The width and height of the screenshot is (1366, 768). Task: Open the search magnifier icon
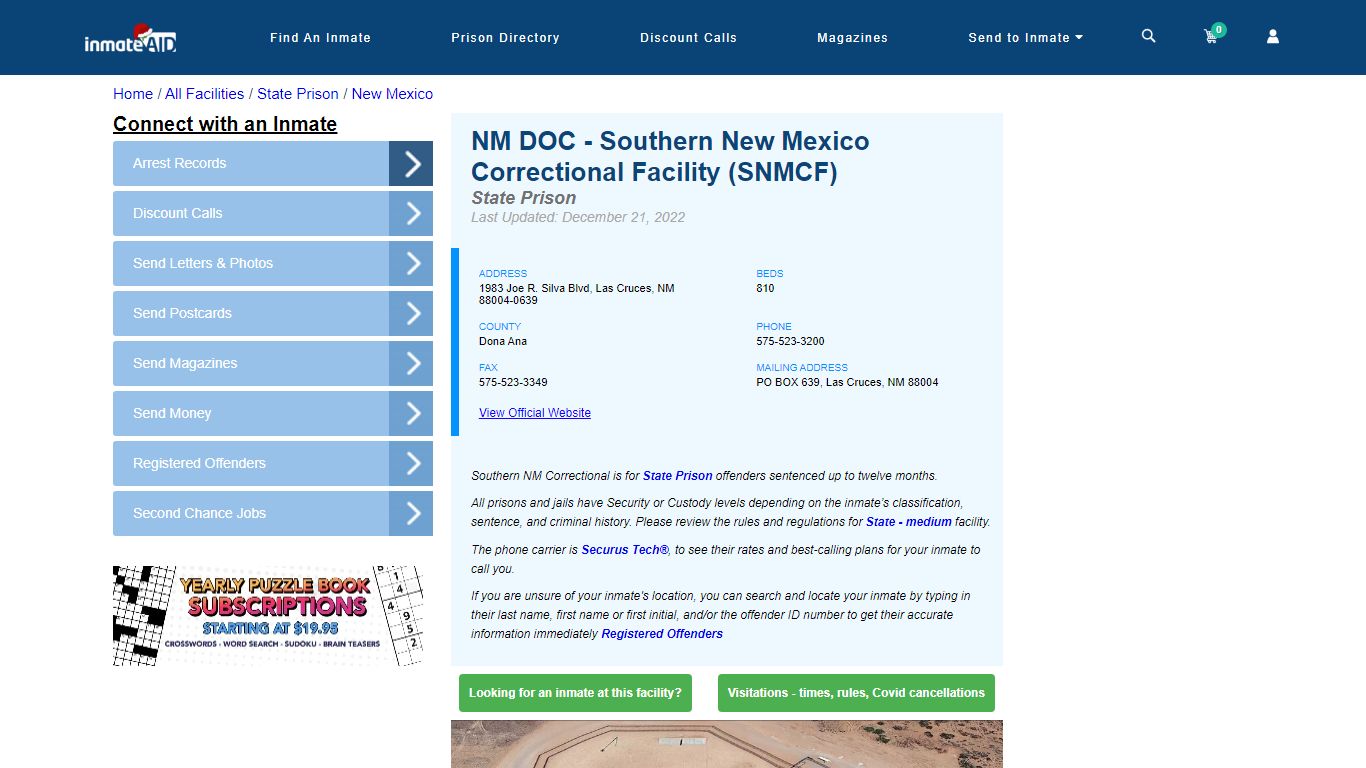pyautogui.click(x=1148, y=36)
